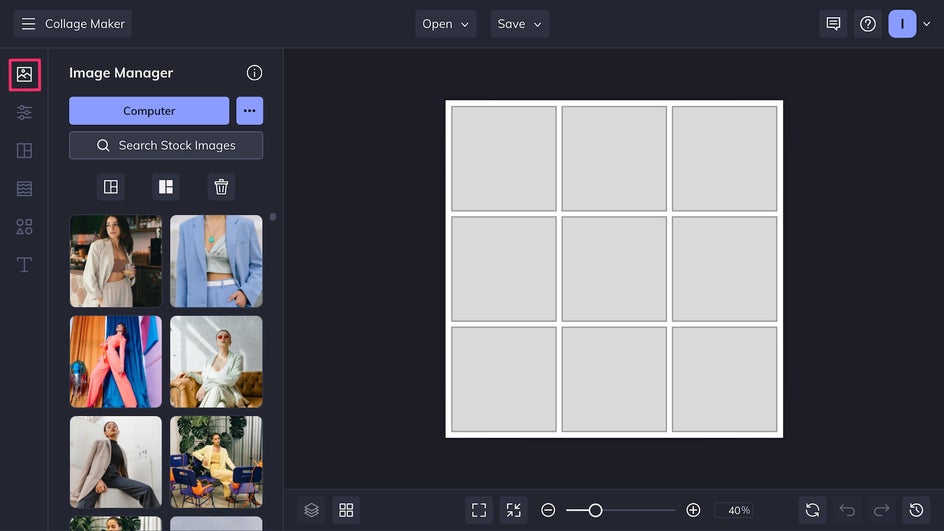
Task: Click the Image Manager info icon
Action: pyautogui.click(x=254, y=73)
